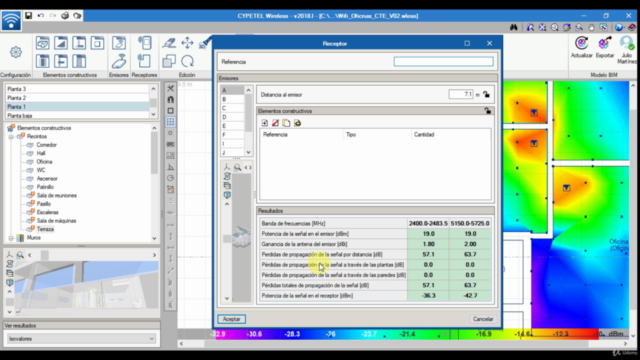The height and width of the screenshot is (360, 640).
Task: Select Terraza in the Recintos tree
Action: tap(45, 229)
